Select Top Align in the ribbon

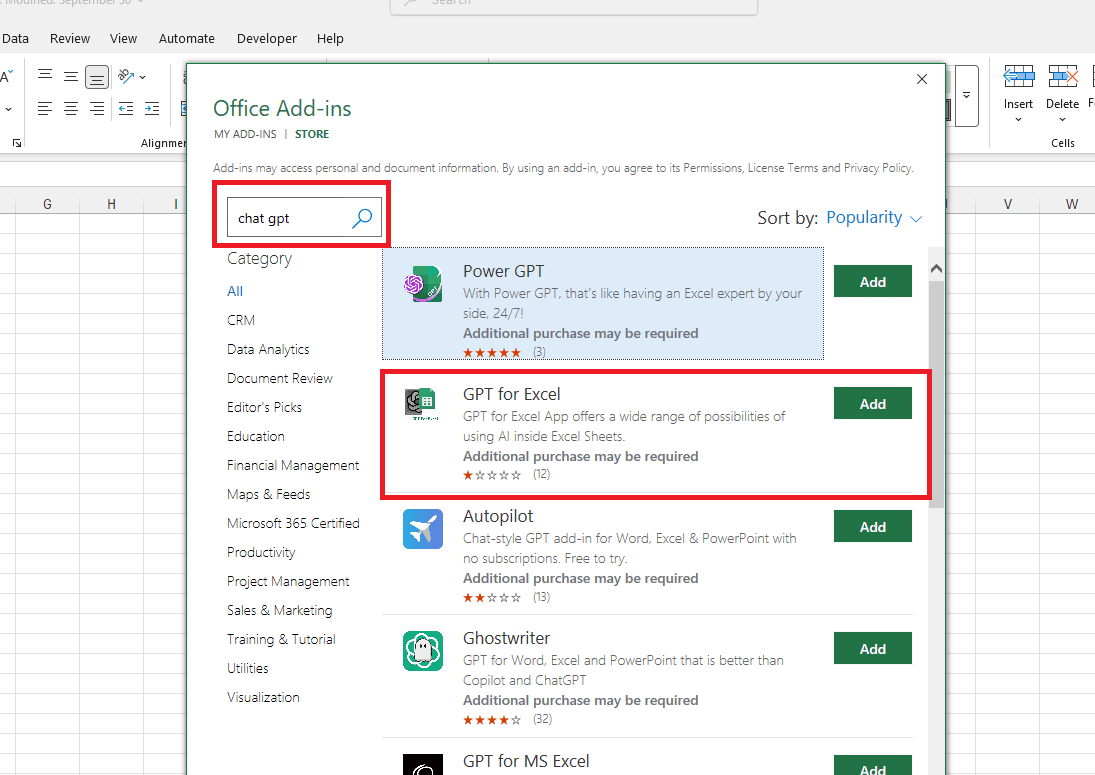[45, 75]
